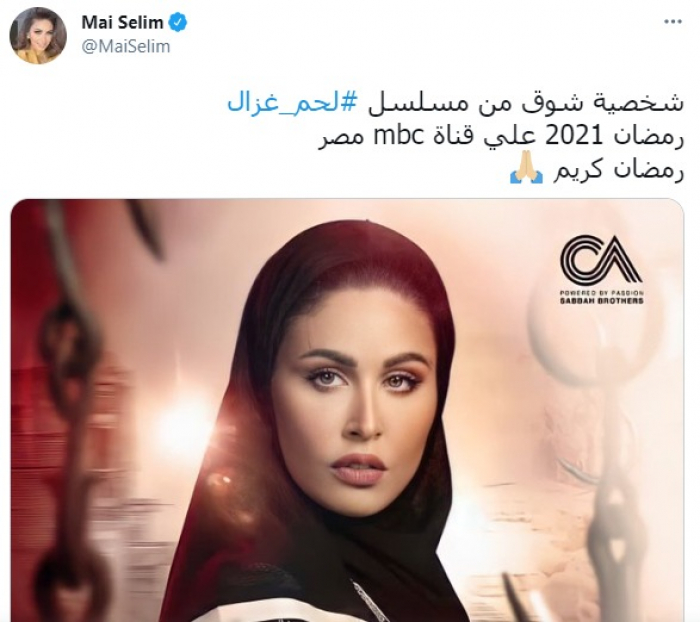Image resolution: width=700 pixels, height=622 pixels.
Task: Open the three-dot more options menu
Action: 673,22
